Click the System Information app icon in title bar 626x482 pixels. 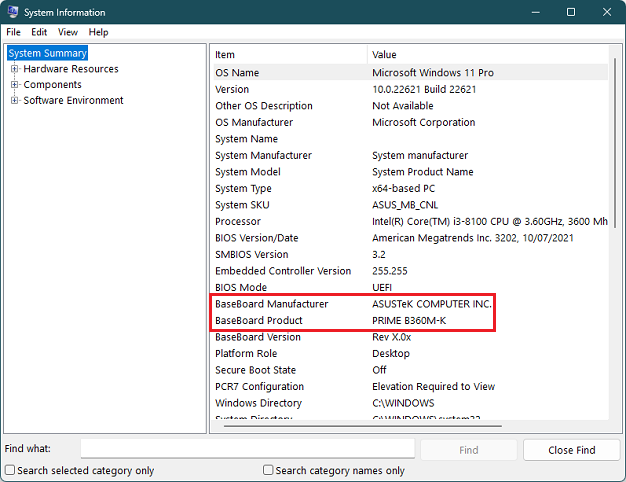(x=13, y=12)
